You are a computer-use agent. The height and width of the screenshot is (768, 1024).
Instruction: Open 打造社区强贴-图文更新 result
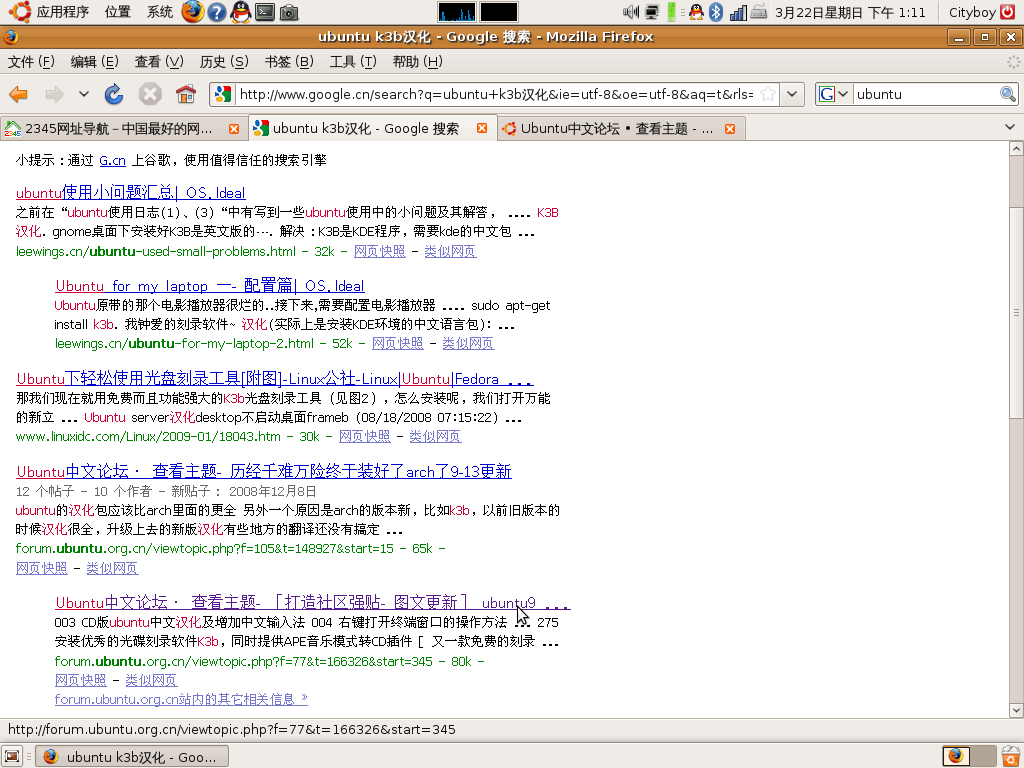312,603
